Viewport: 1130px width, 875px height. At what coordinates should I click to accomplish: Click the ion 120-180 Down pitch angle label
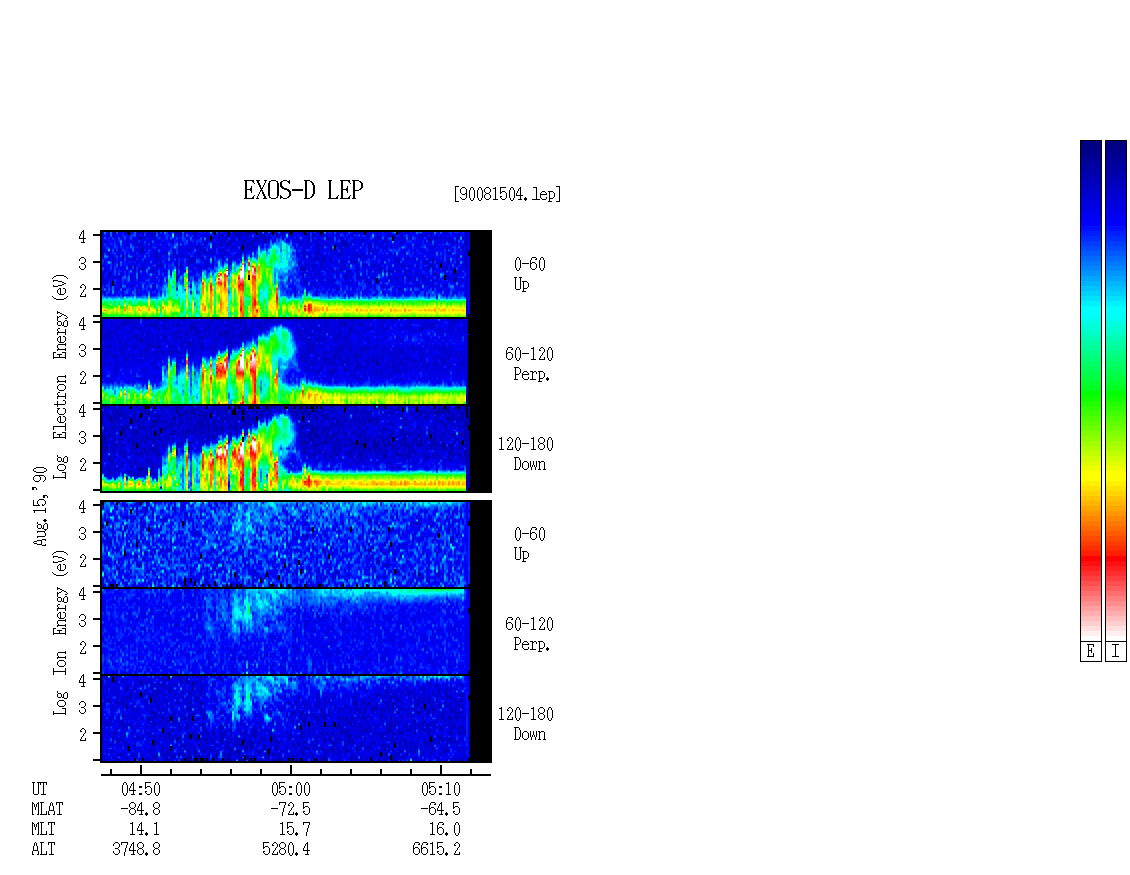pos(526,724)
